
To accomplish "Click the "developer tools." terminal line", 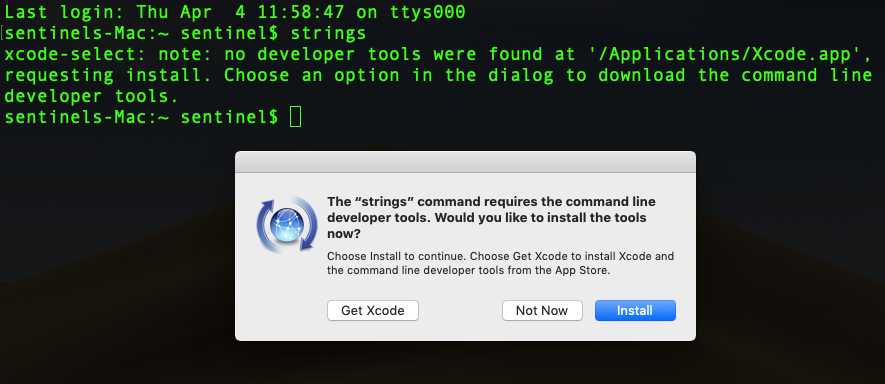I will pos(91,96).
